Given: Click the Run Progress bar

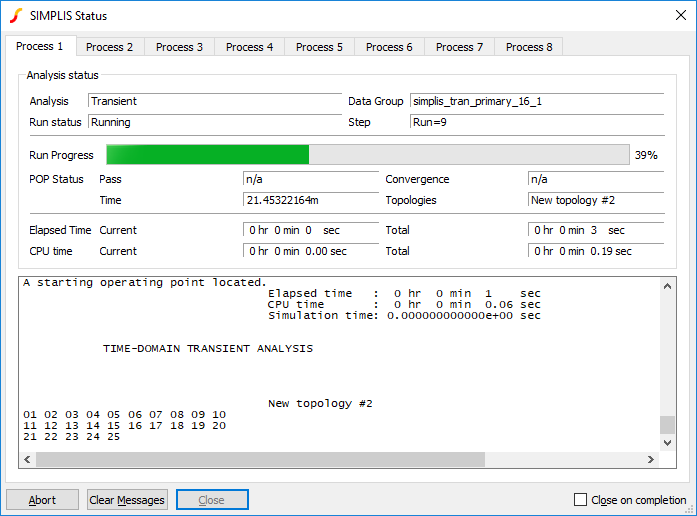Looking at the screenshot, I should click(367, 155).
